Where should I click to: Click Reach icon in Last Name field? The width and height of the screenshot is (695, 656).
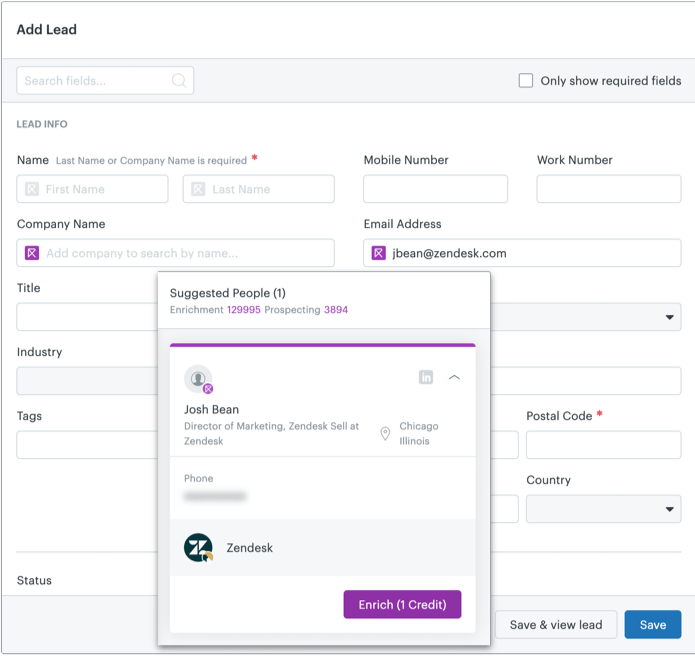pyautogui.click(x=198, y=189)
